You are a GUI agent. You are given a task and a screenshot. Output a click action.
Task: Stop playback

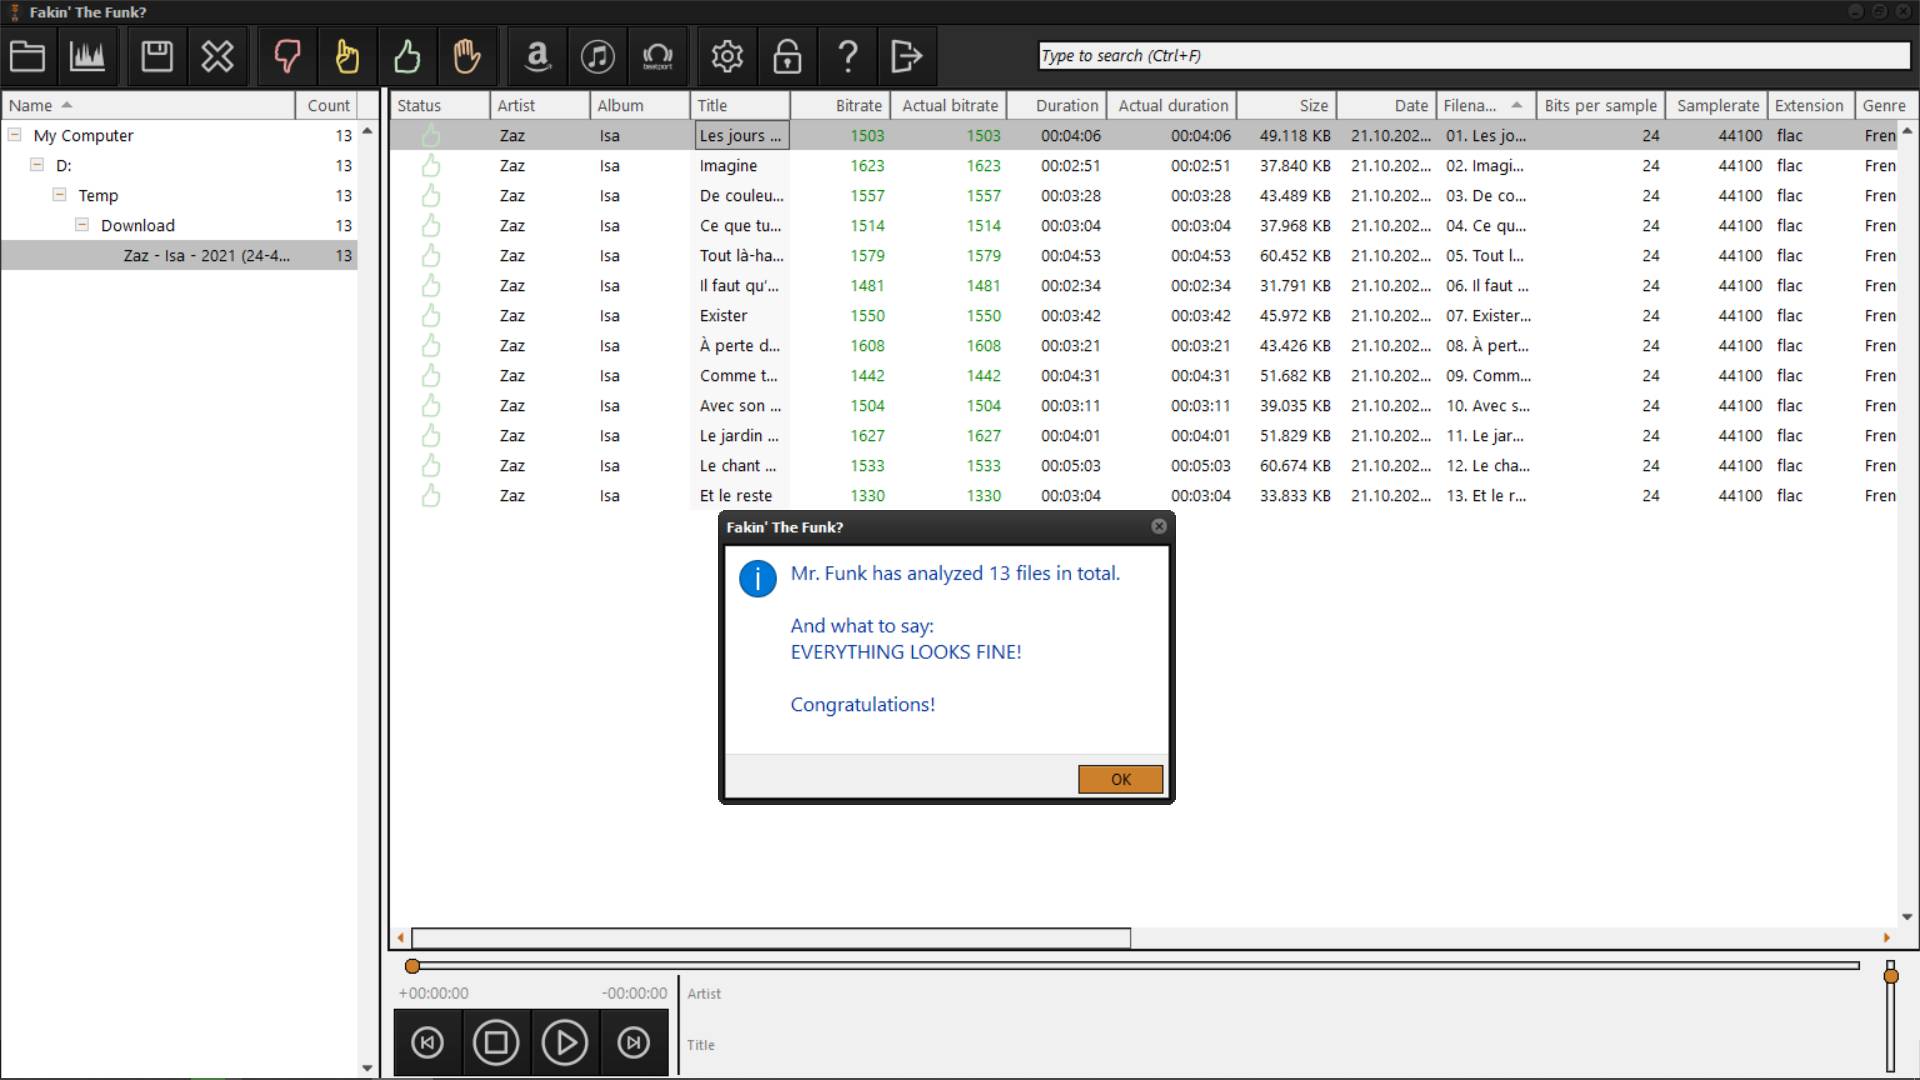point(496,1043)
